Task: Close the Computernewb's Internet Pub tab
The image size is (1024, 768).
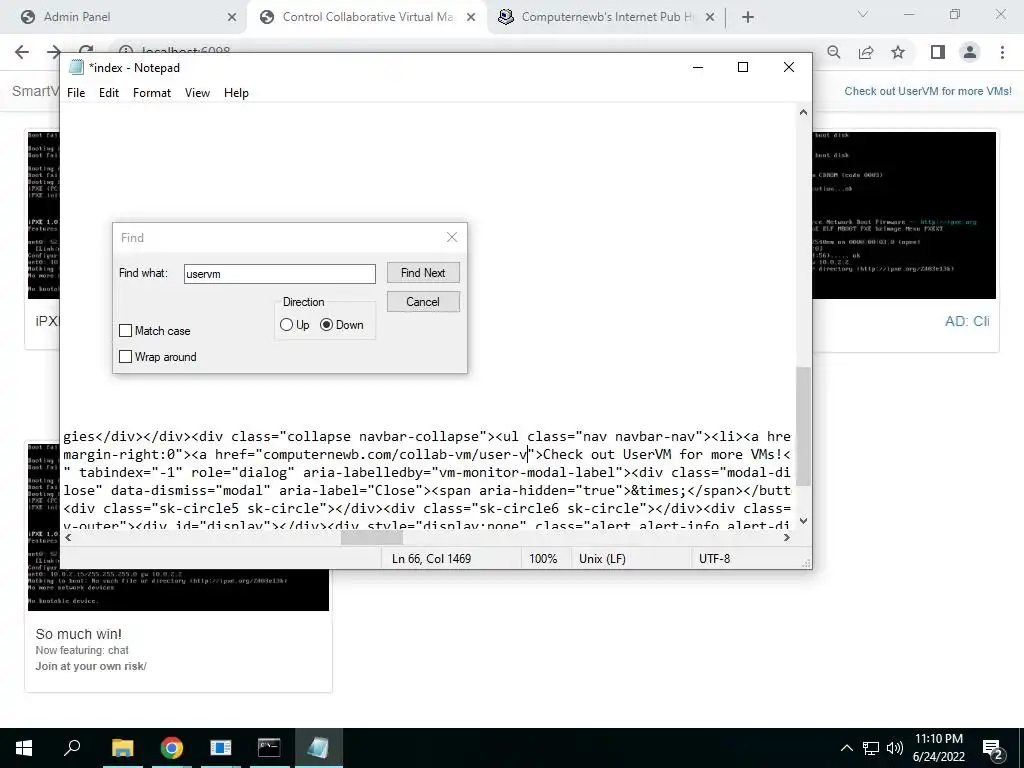Action: coord(710,17)
